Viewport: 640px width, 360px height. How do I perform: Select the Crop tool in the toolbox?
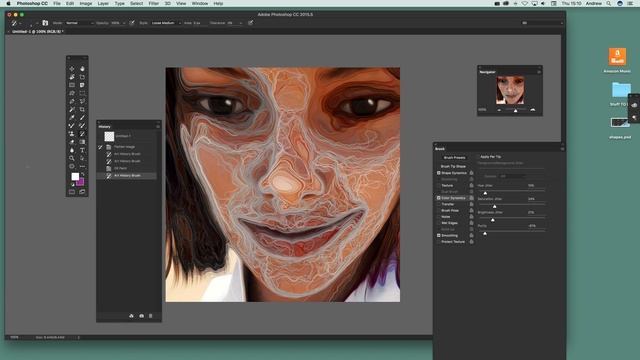click(x=82, y=109)
